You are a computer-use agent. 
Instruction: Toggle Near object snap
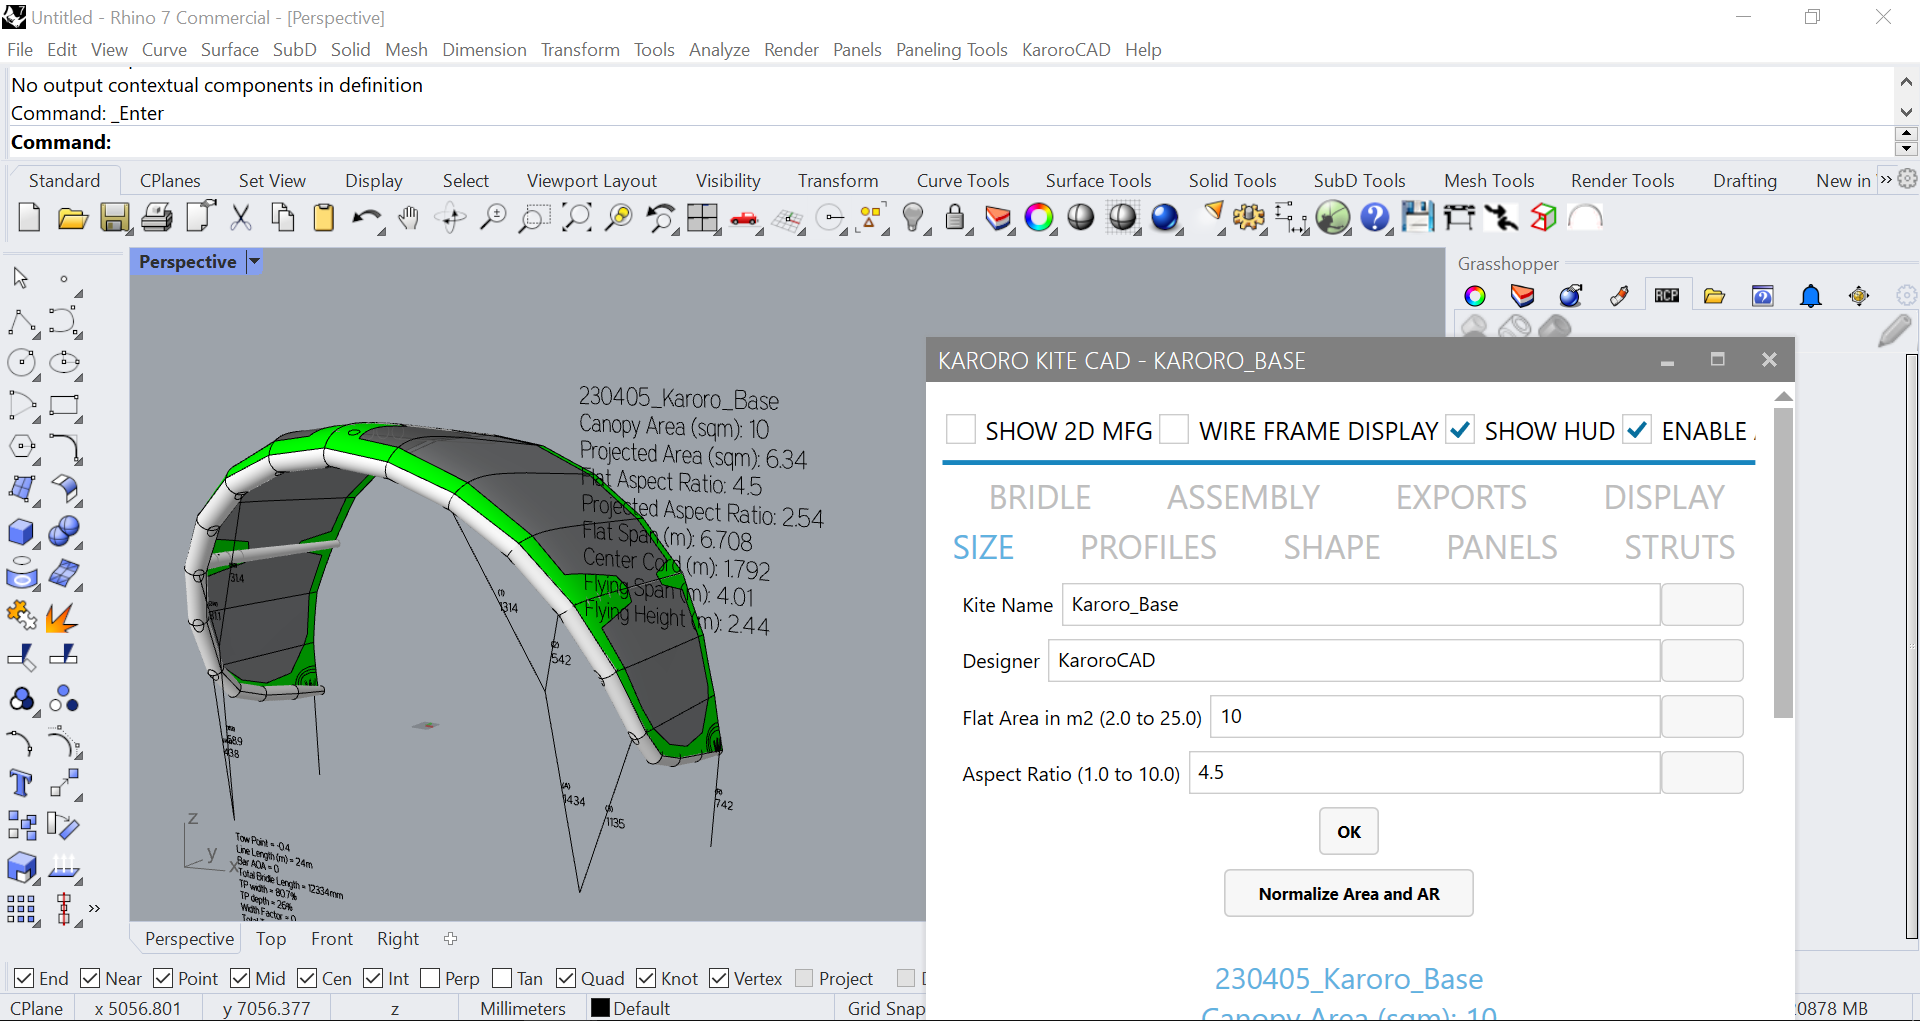pos(90,978)
